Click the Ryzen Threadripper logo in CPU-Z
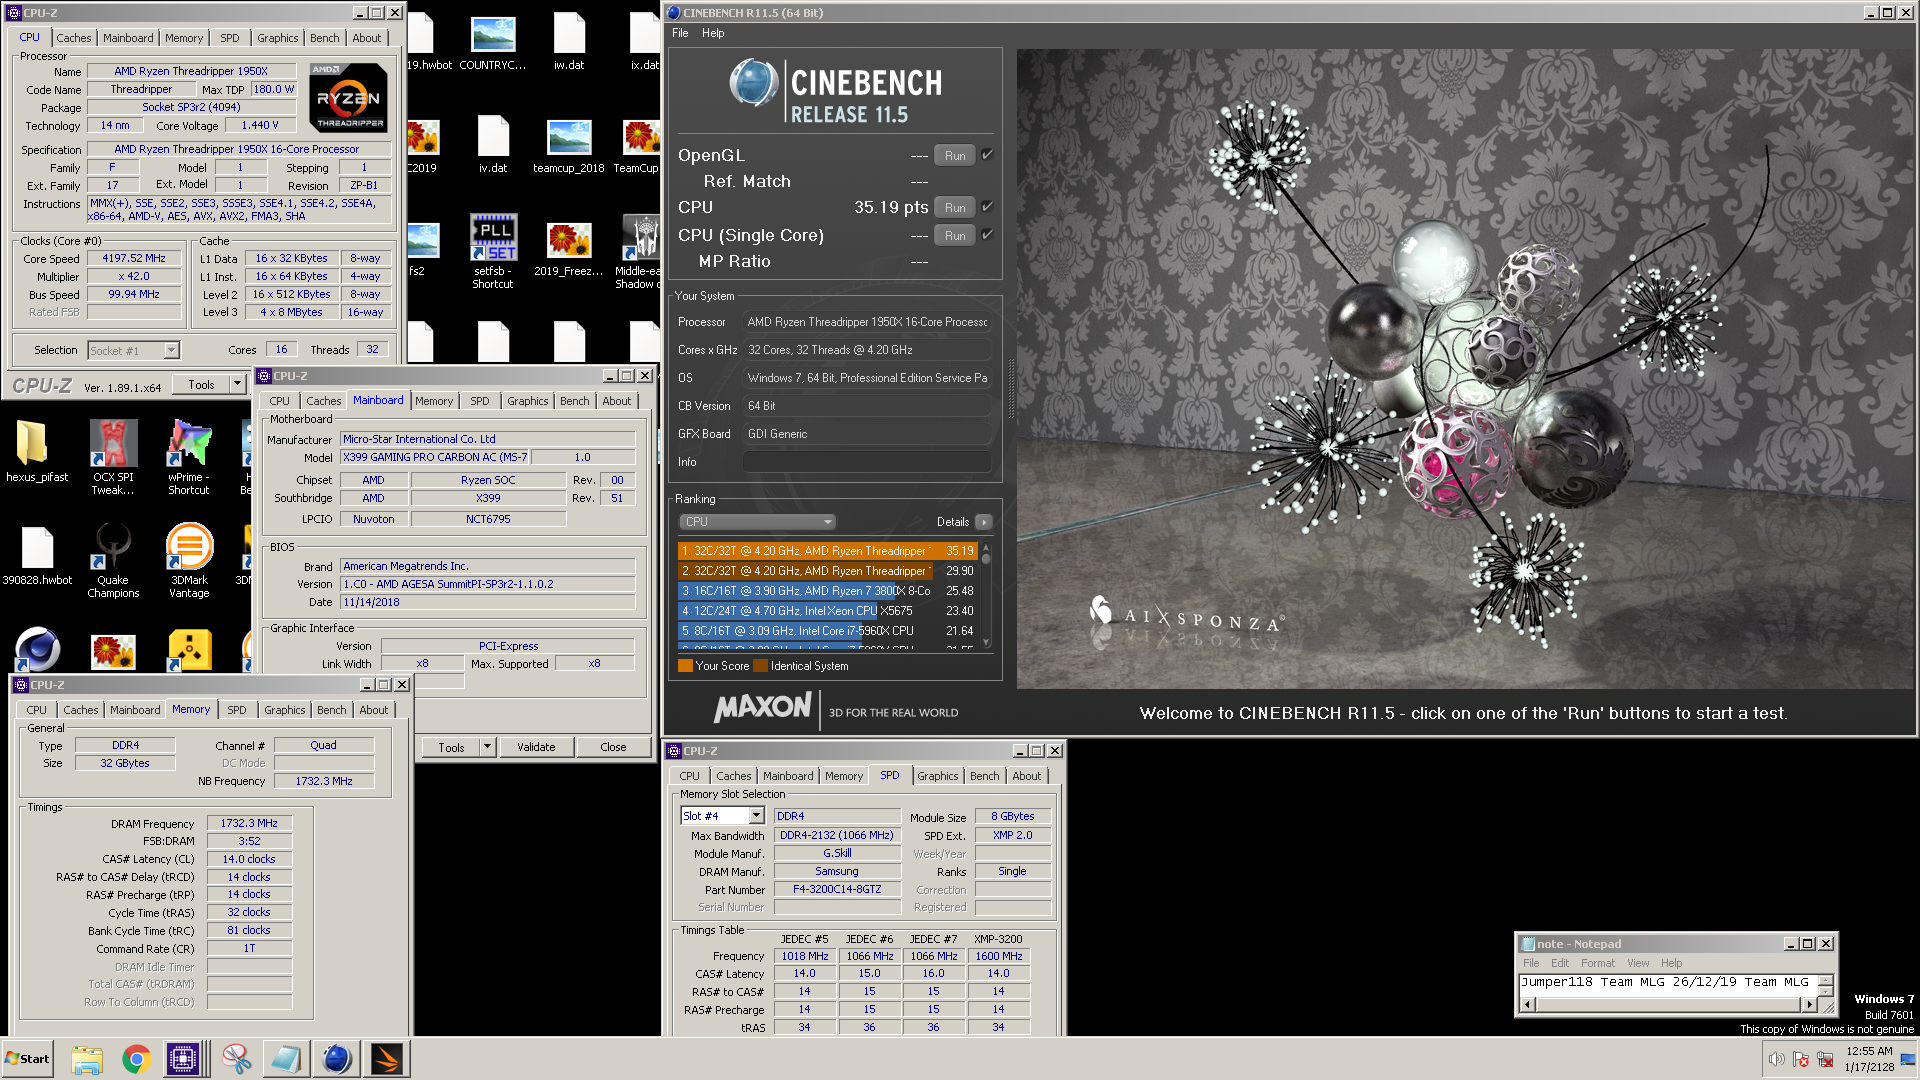This screenshot has width=1920, height=1080. point(348,97)
